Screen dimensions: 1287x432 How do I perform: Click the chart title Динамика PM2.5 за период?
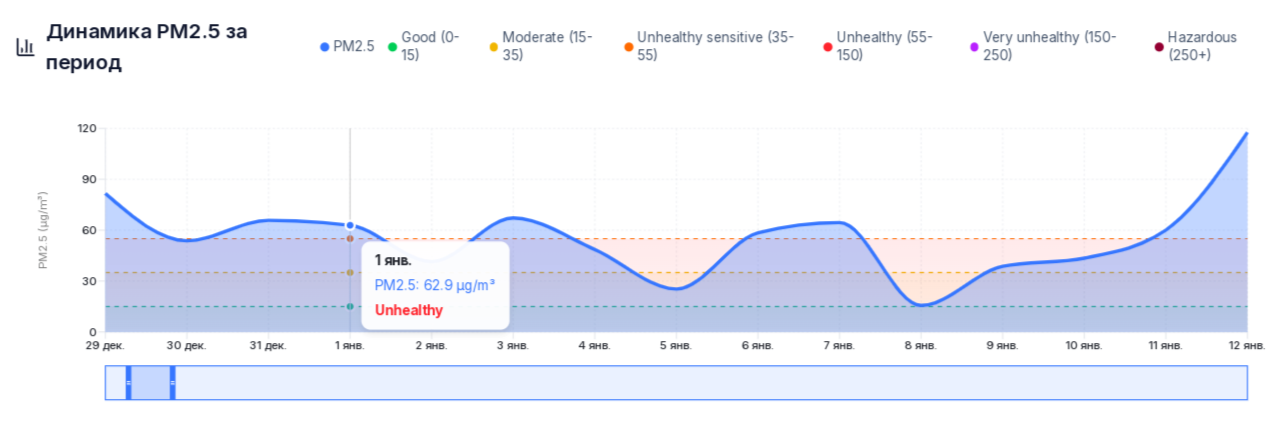[147, 46]
